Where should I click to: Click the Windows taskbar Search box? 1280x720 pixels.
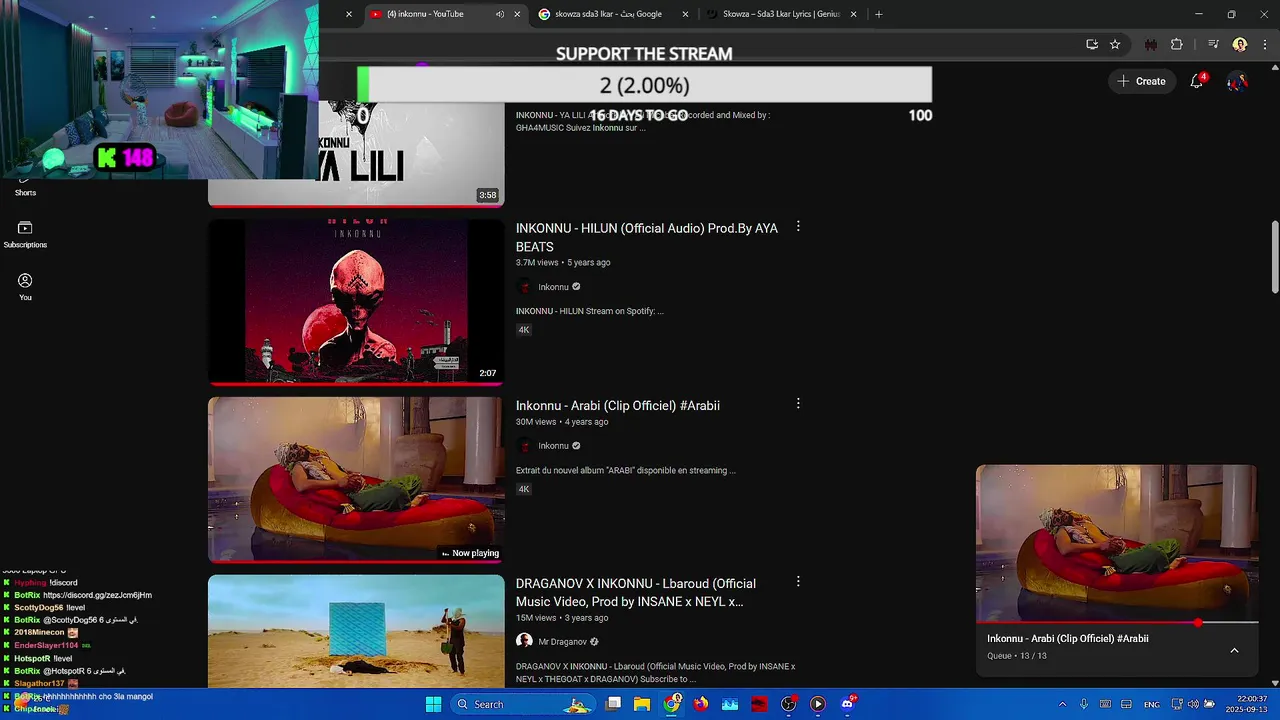[x=521, y=704]
